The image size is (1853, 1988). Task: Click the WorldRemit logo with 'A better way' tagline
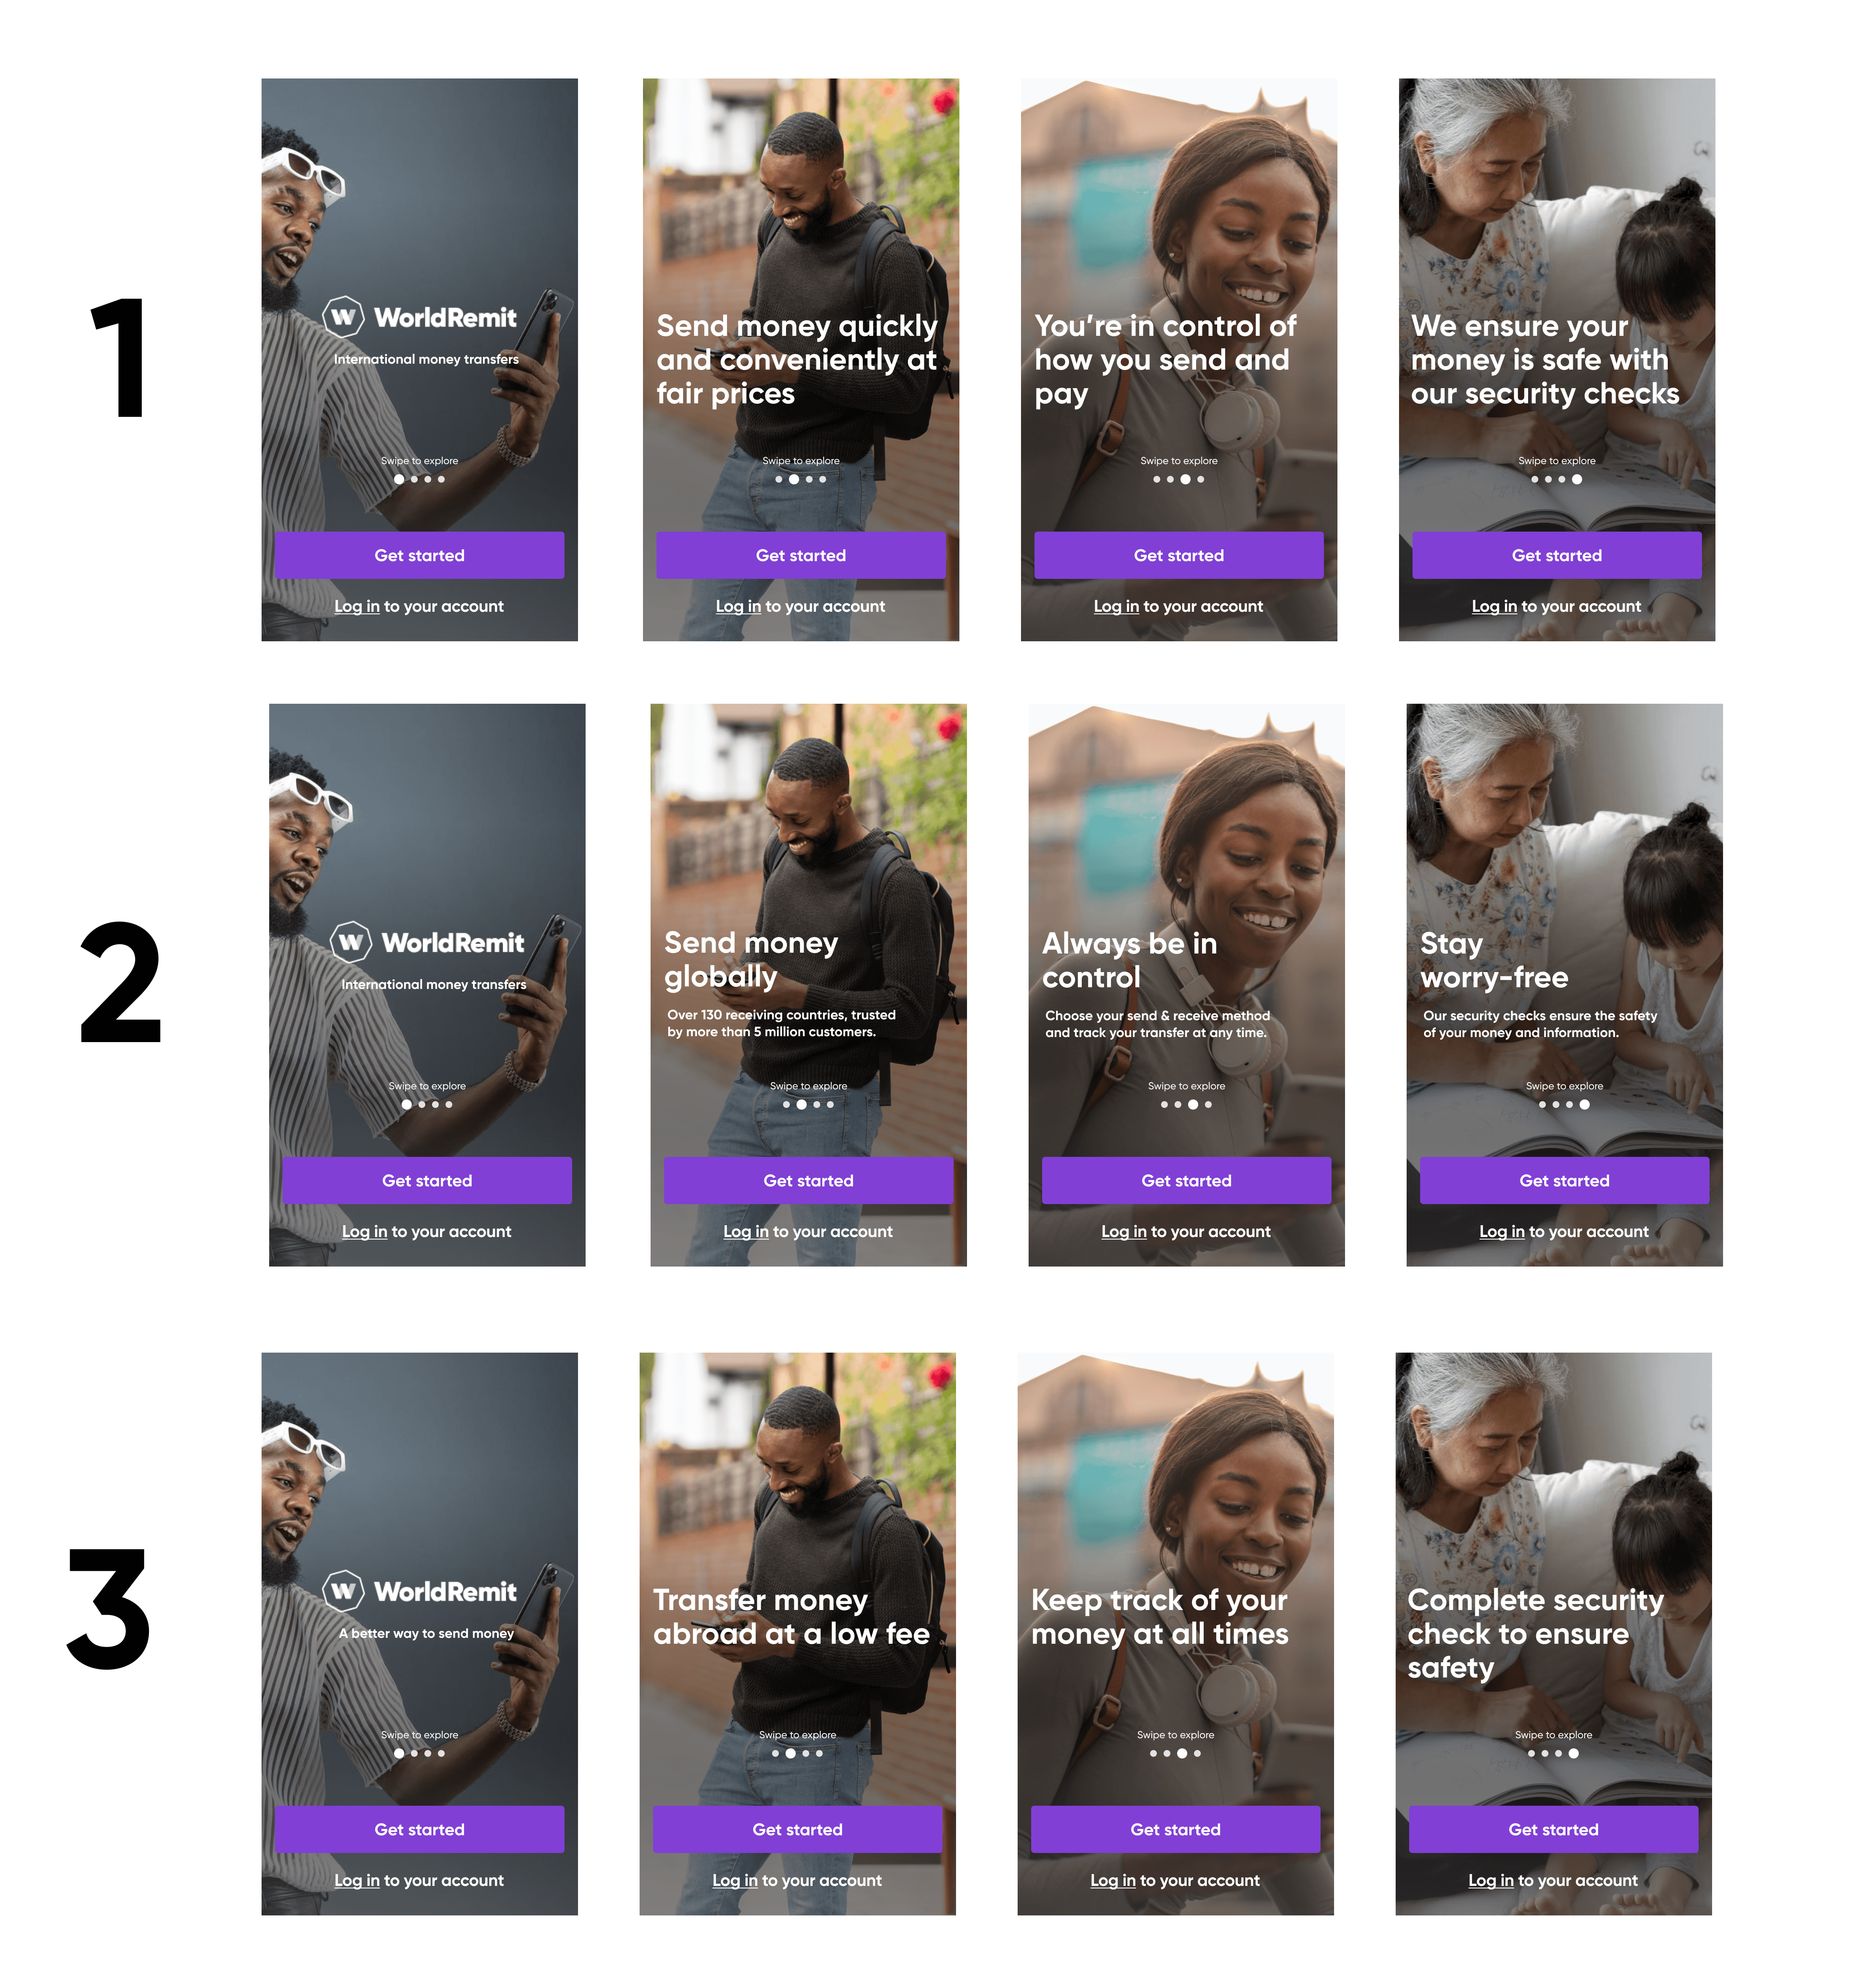pos(419,1591)
